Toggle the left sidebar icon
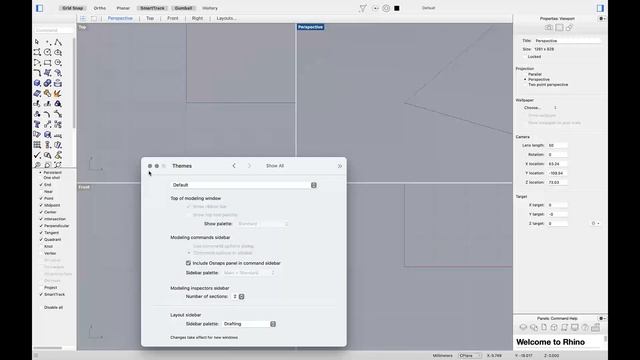 pos(40,8)
